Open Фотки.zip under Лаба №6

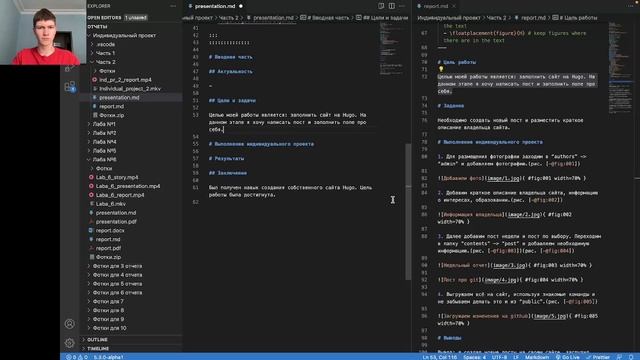coord(108,257)
